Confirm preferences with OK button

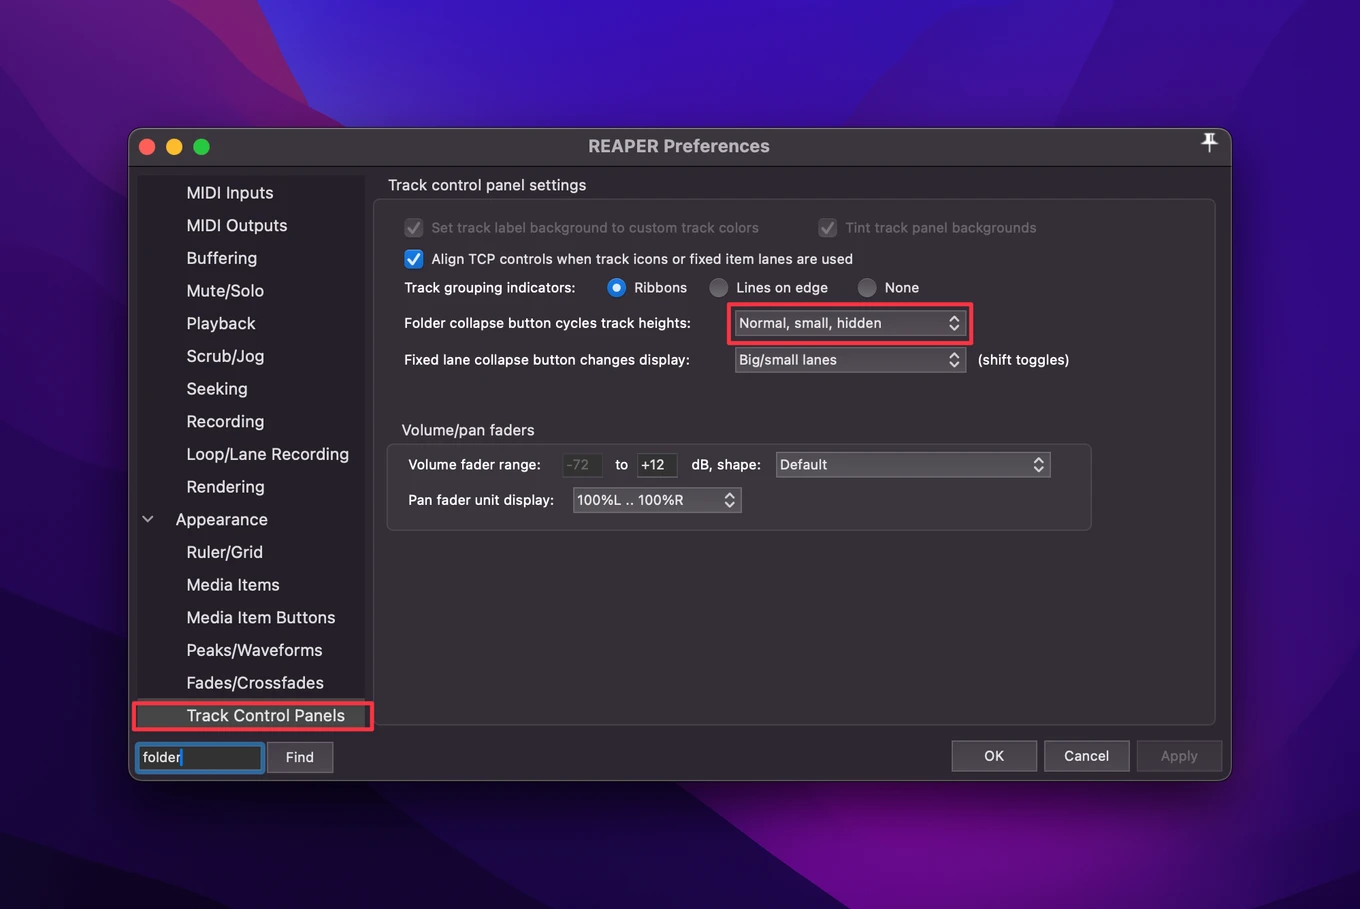(994, 756)
